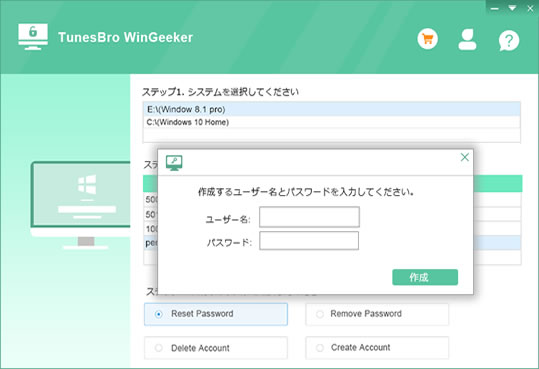Viewport: 539px width, 369px height.
Task: Click the dialog's key monitor icon
Action: coord(174,163)
